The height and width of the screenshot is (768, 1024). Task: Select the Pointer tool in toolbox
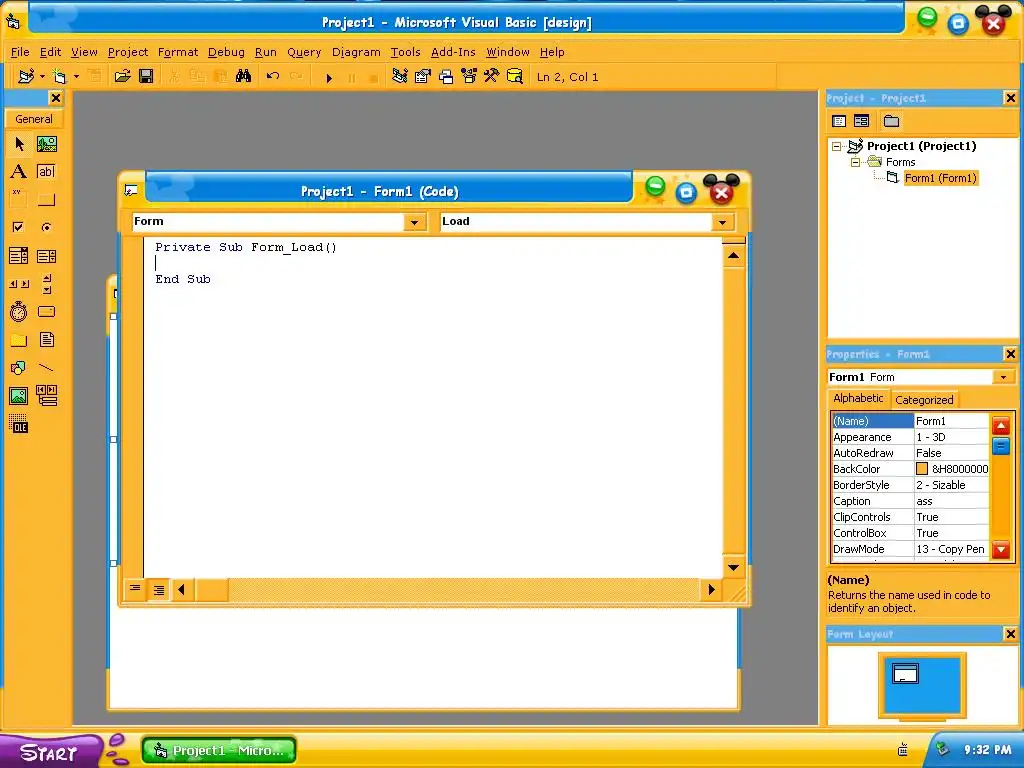click(19, 144)
